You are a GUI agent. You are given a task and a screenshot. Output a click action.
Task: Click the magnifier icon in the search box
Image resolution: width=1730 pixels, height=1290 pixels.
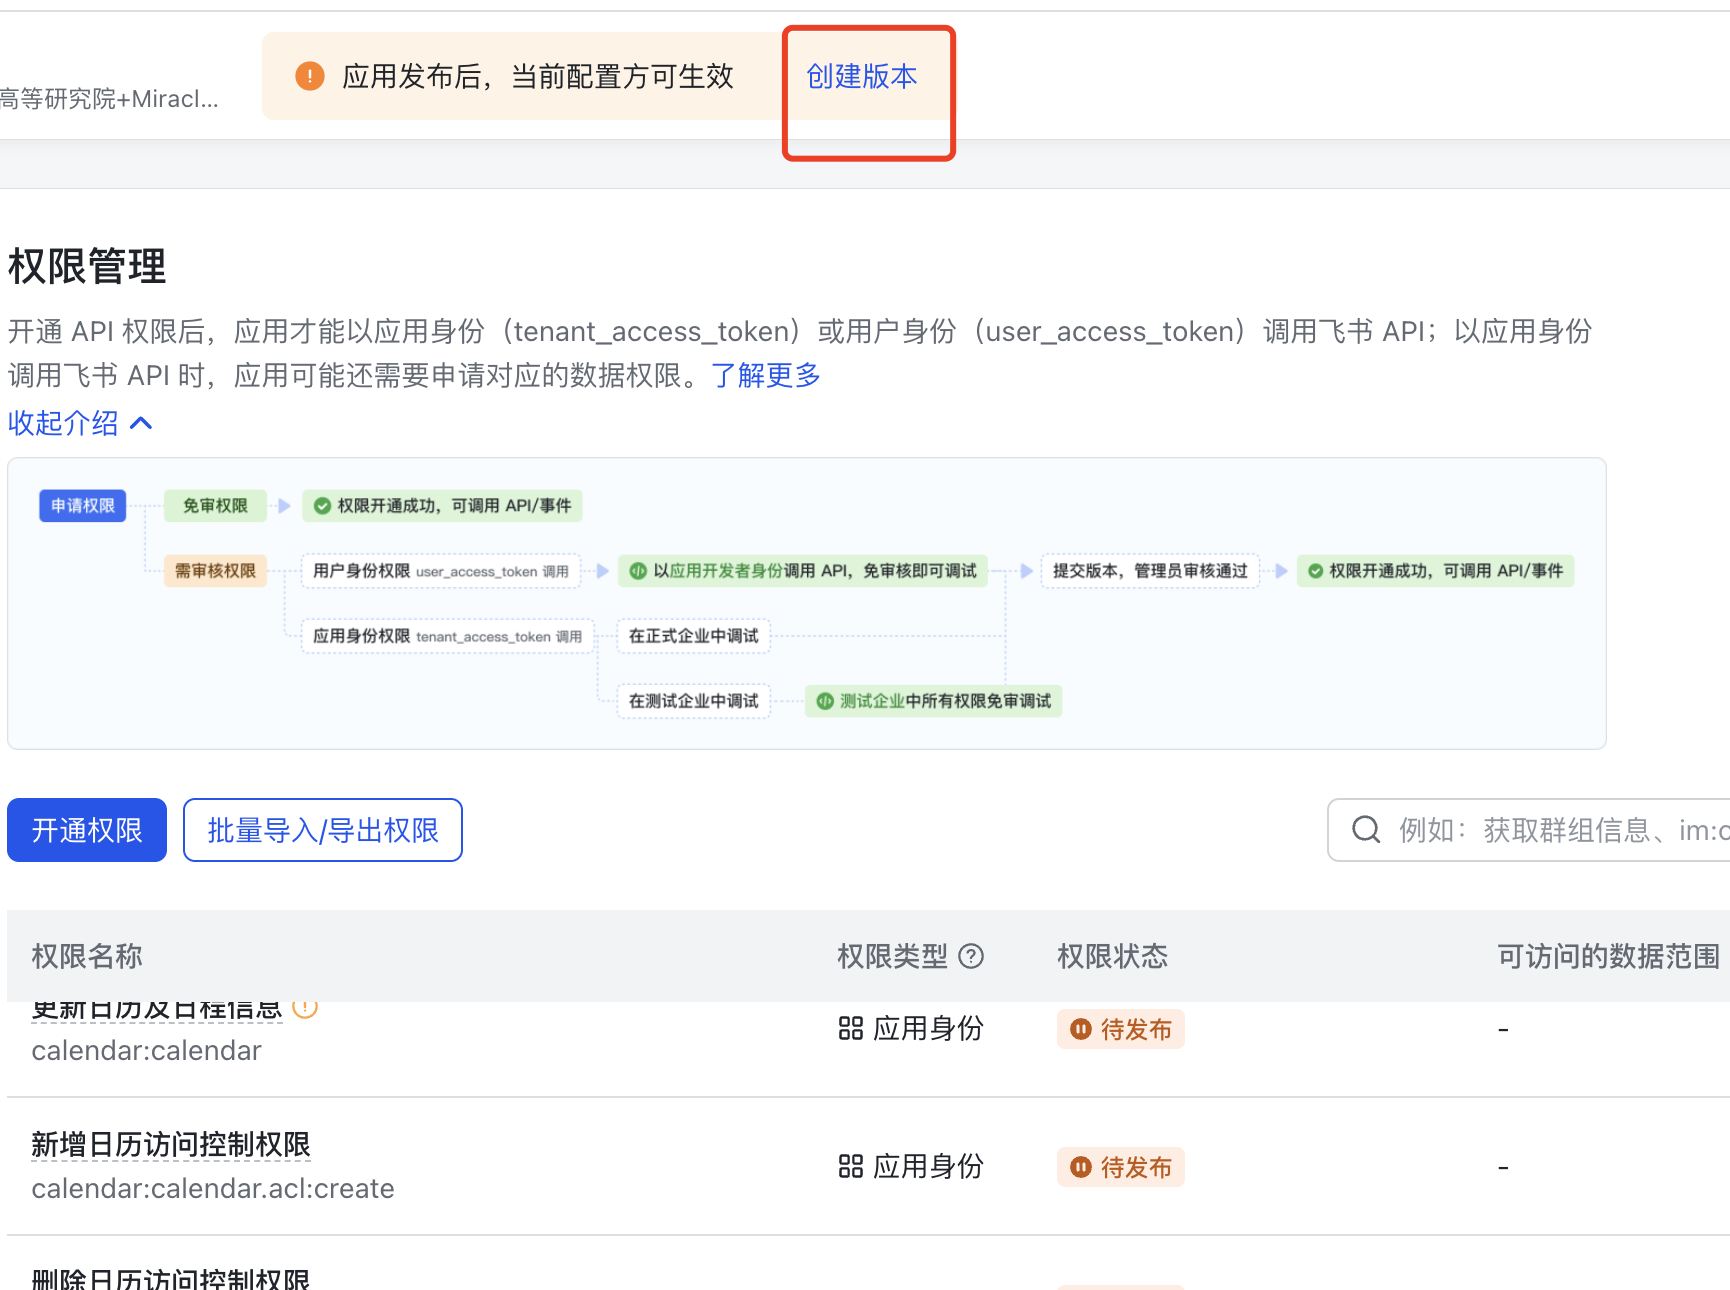1366,830
